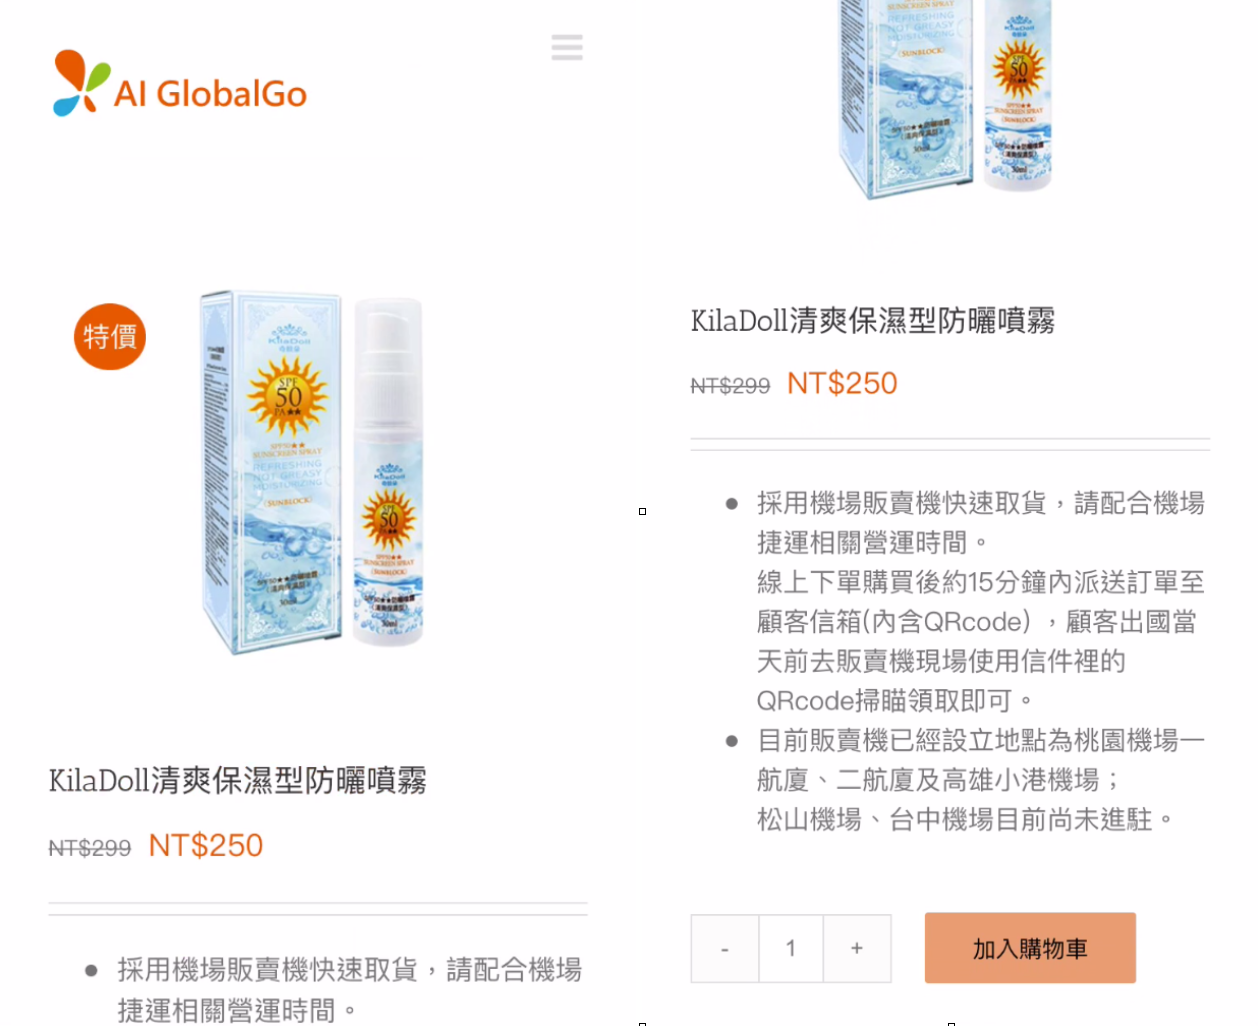
Task: Click the NT$250 sale price below the 特價 product
Action: [x=205, y=846]
